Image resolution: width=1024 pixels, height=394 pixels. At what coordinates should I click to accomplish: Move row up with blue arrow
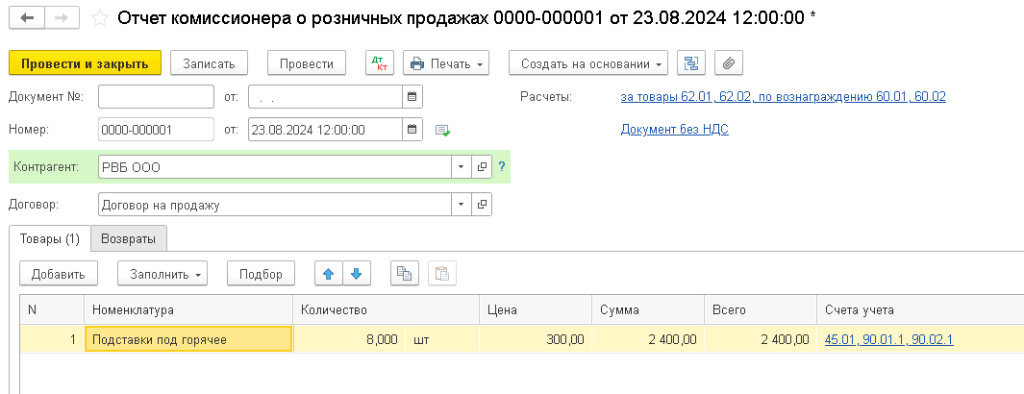click(x=328, y=274)
